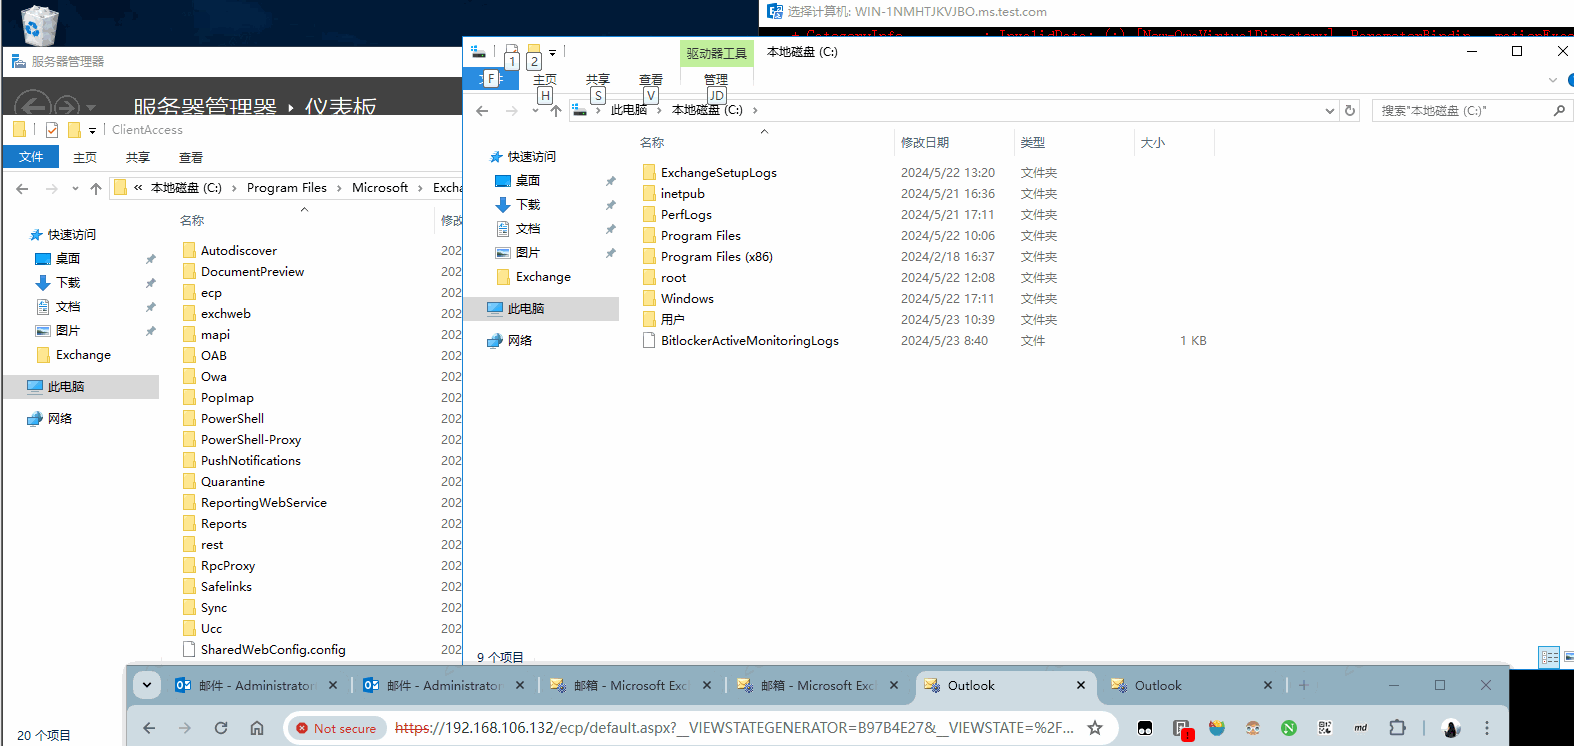Go up one folder in ClientAccess window
The image size is (1574, 746).
[96, 188]
